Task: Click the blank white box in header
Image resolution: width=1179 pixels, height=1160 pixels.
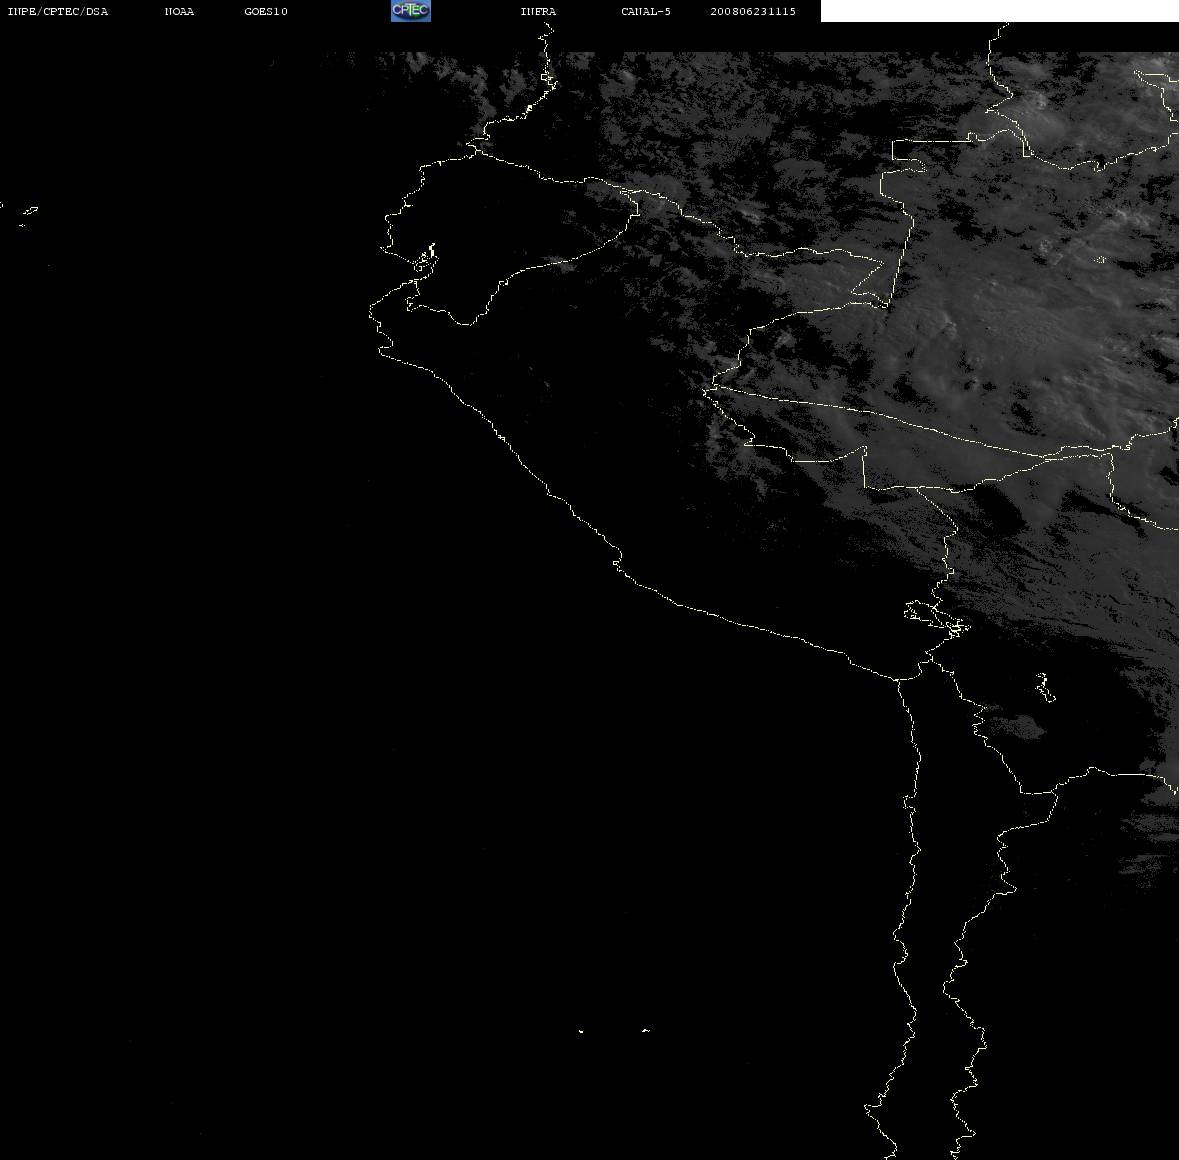Action: 999,11
